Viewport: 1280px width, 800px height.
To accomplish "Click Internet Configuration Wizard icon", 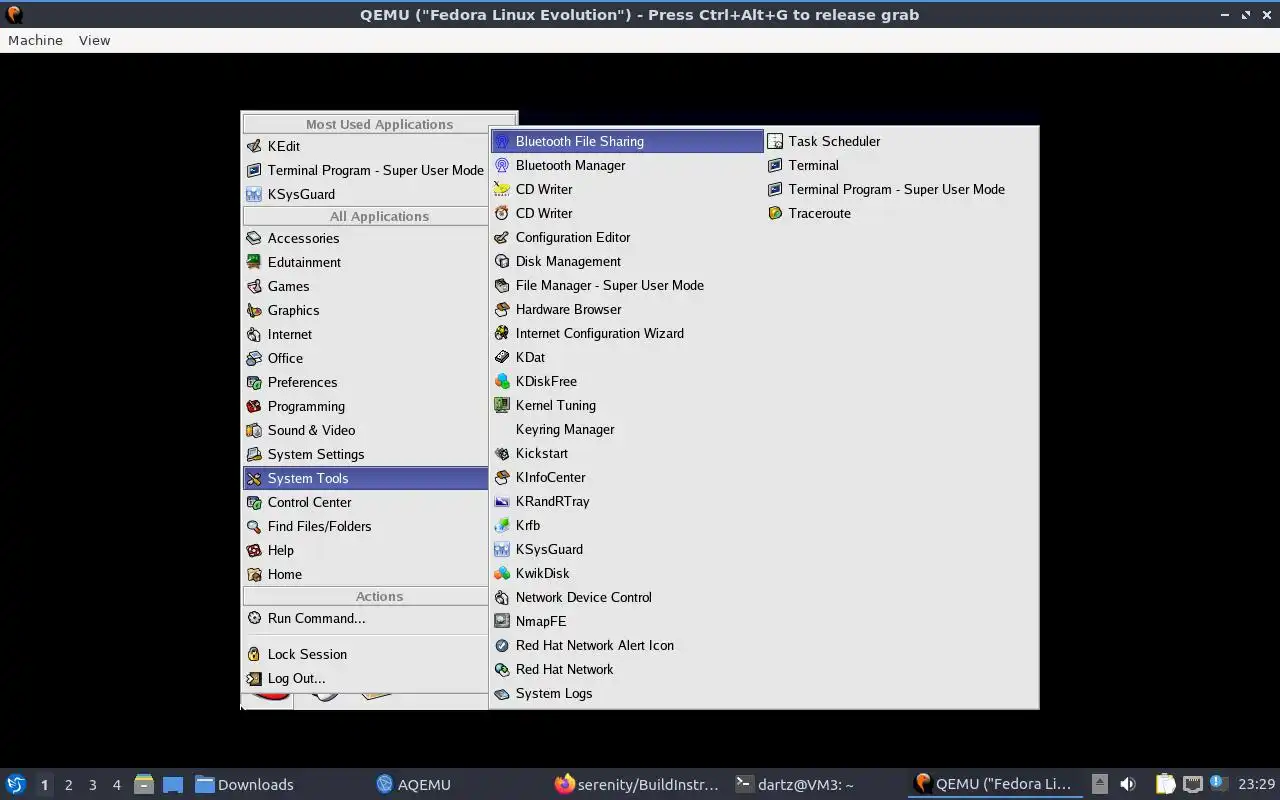I will 502,333.
